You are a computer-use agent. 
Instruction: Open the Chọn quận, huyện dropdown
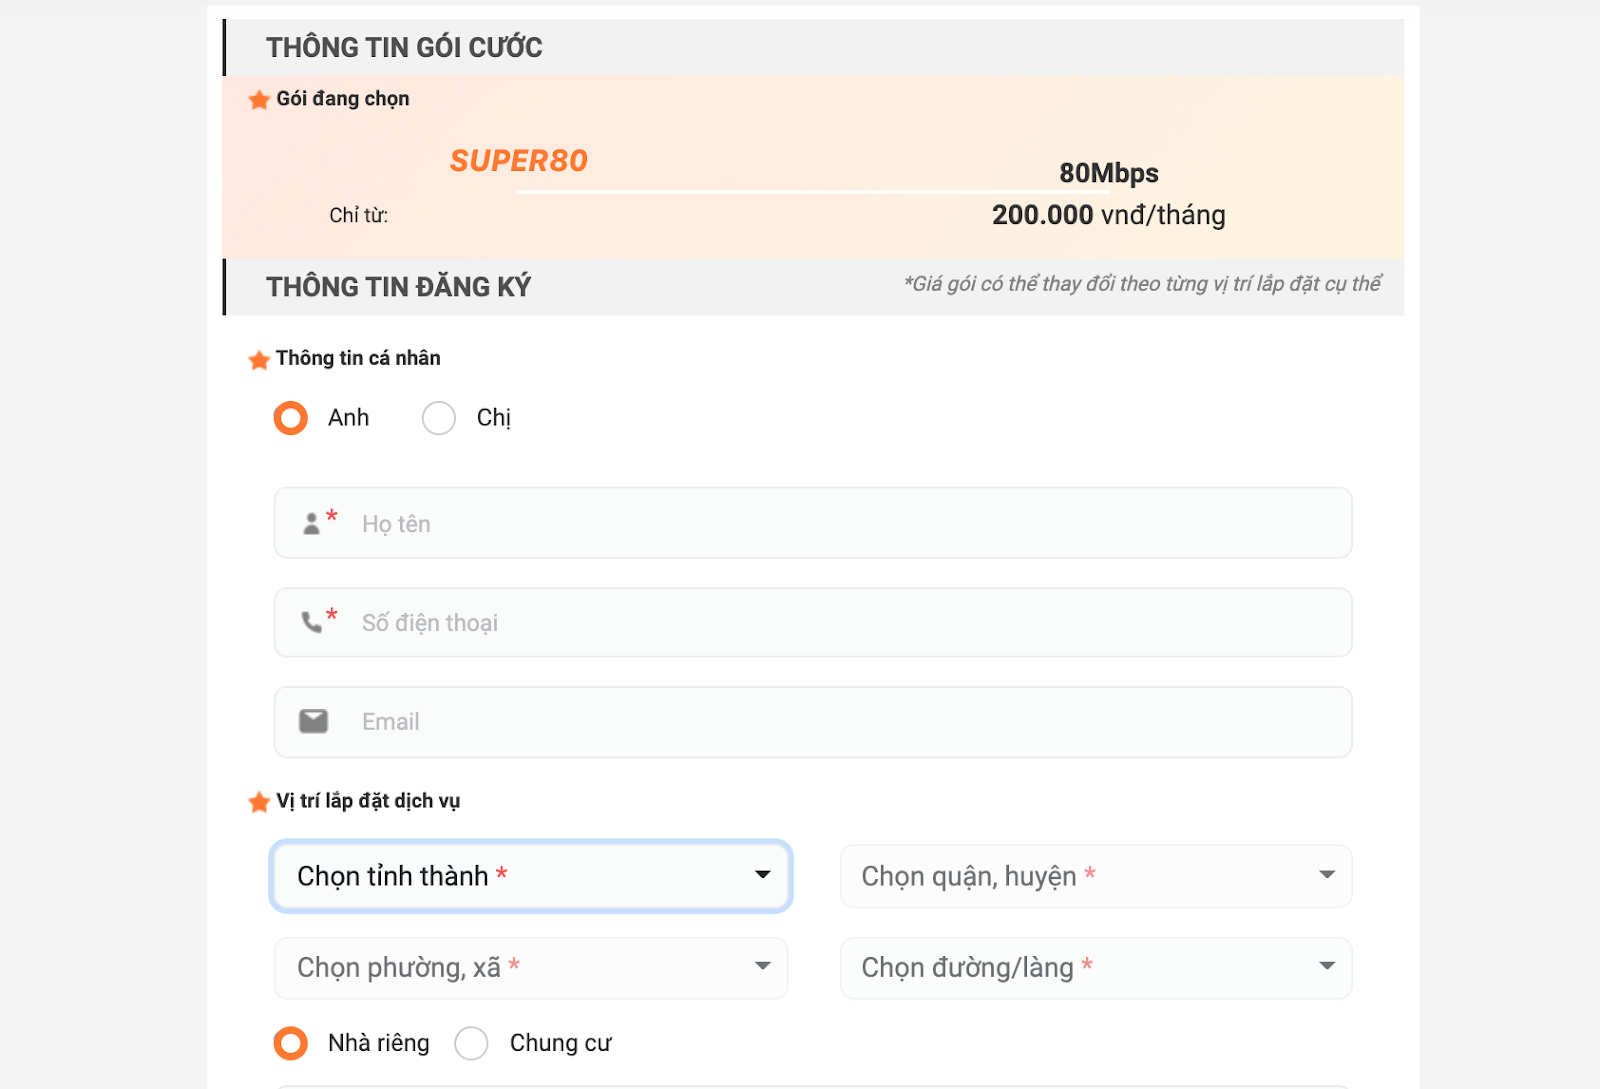[x=1096, y=876]
